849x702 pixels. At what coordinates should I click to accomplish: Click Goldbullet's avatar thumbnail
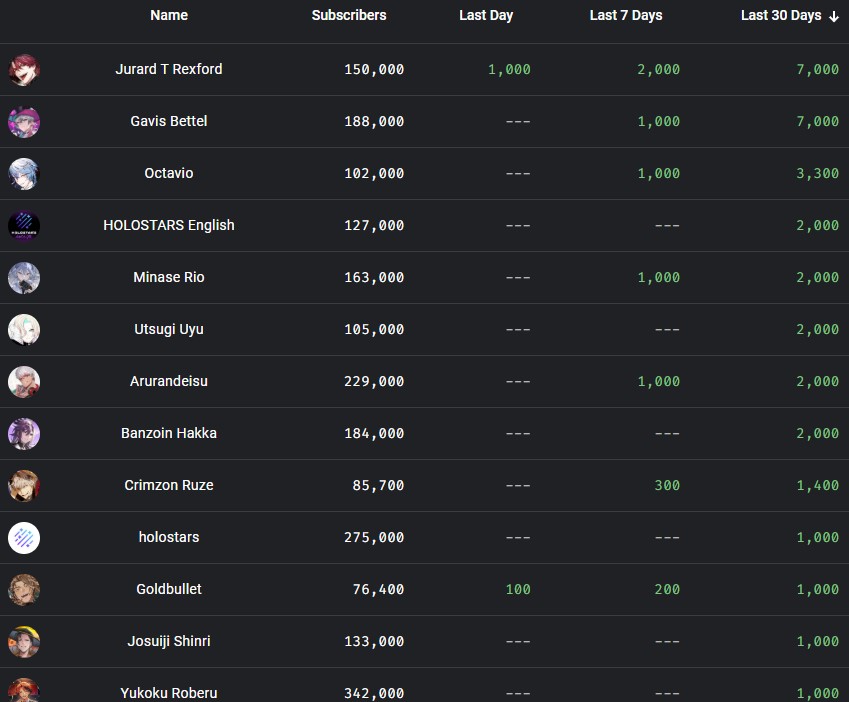tap(24, 590)
